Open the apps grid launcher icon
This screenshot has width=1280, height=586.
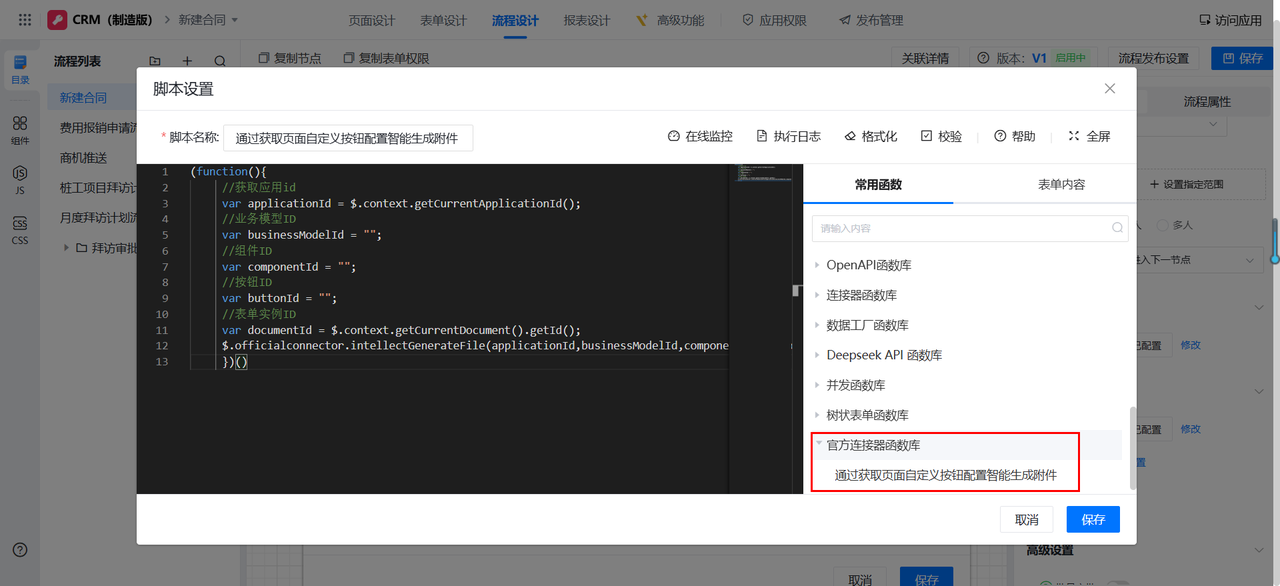[x=25, y=20]
